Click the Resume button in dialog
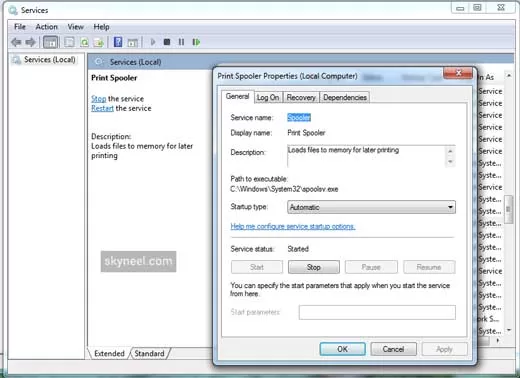 (x=429, y=267)
